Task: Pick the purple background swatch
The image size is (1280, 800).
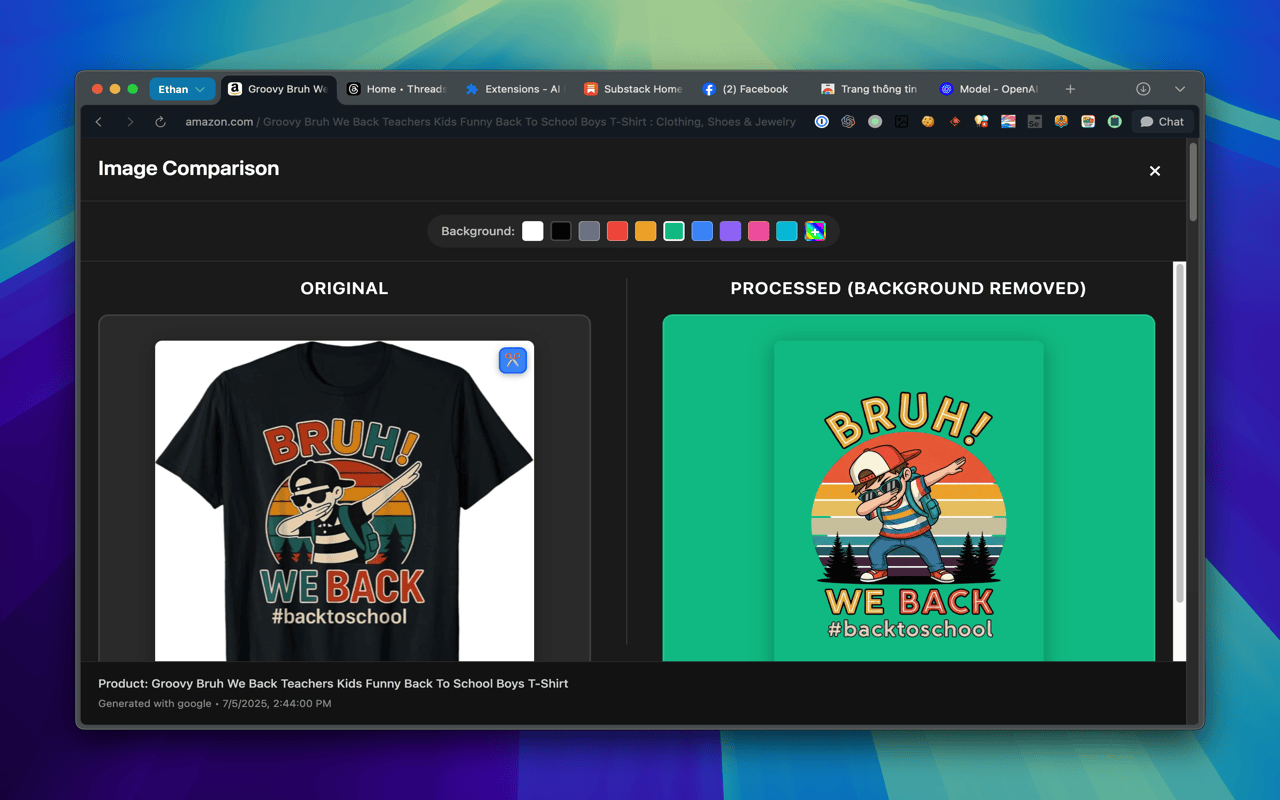Action: 730,231
